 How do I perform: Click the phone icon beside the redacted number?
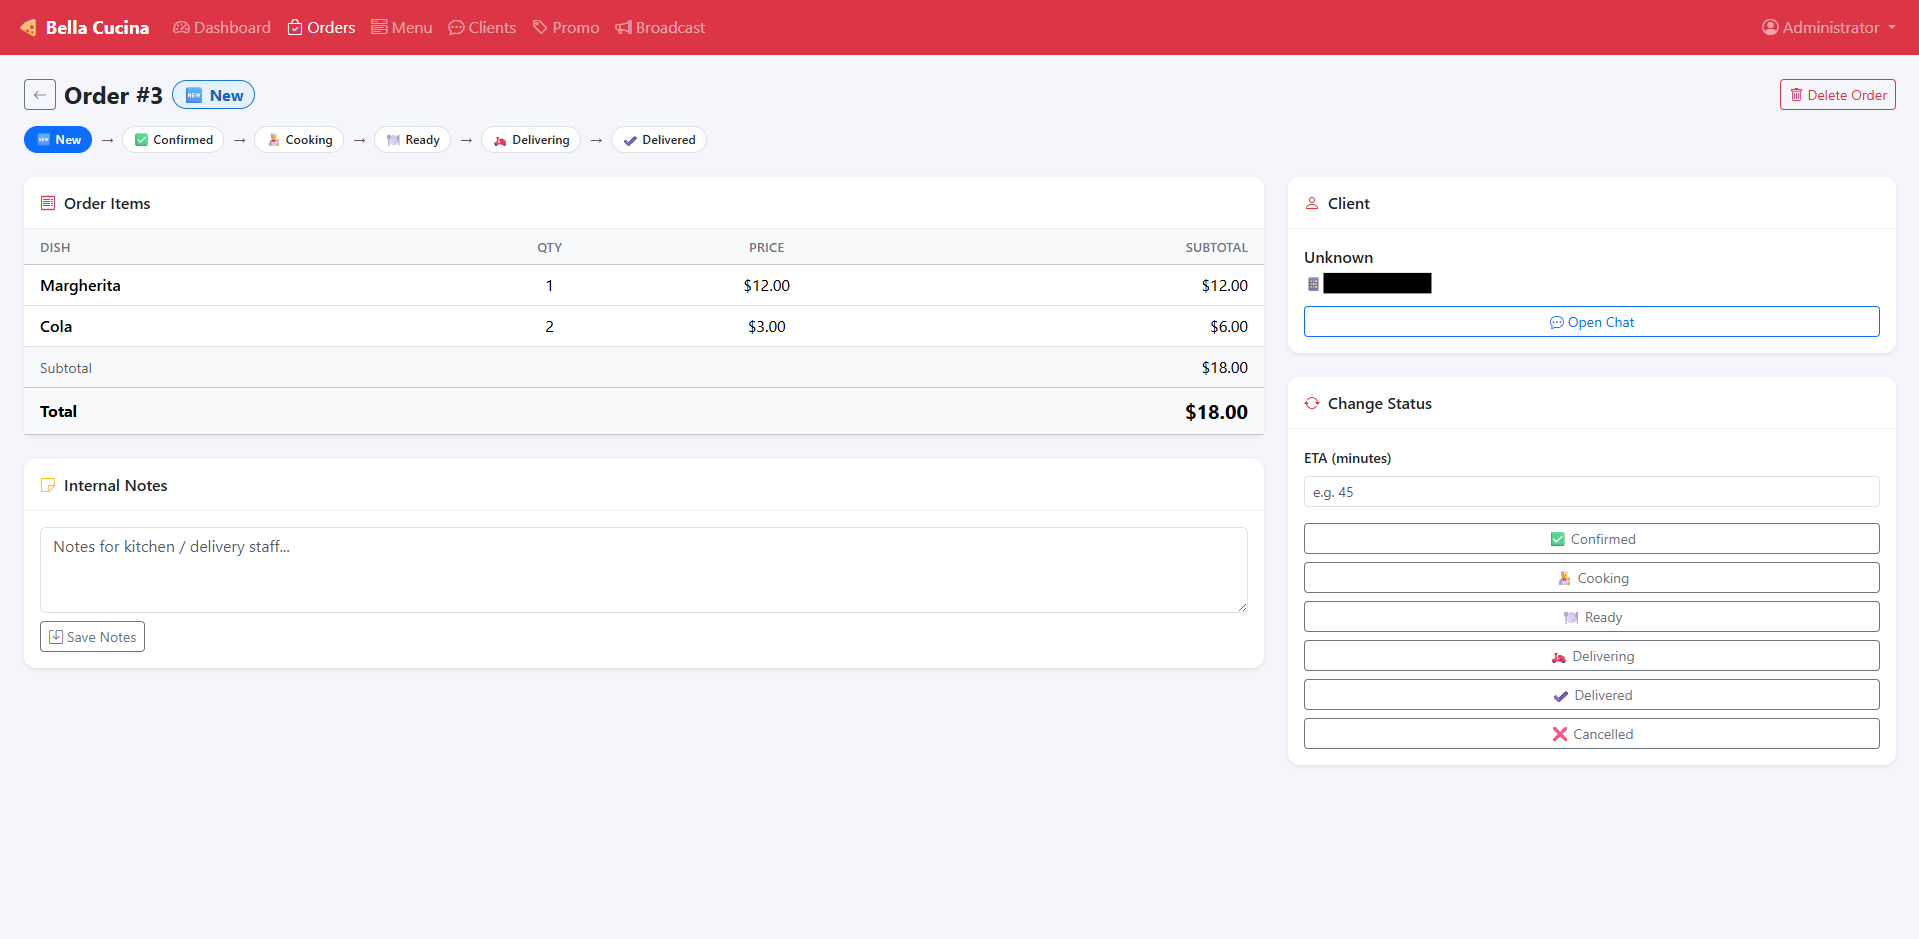1313,284
